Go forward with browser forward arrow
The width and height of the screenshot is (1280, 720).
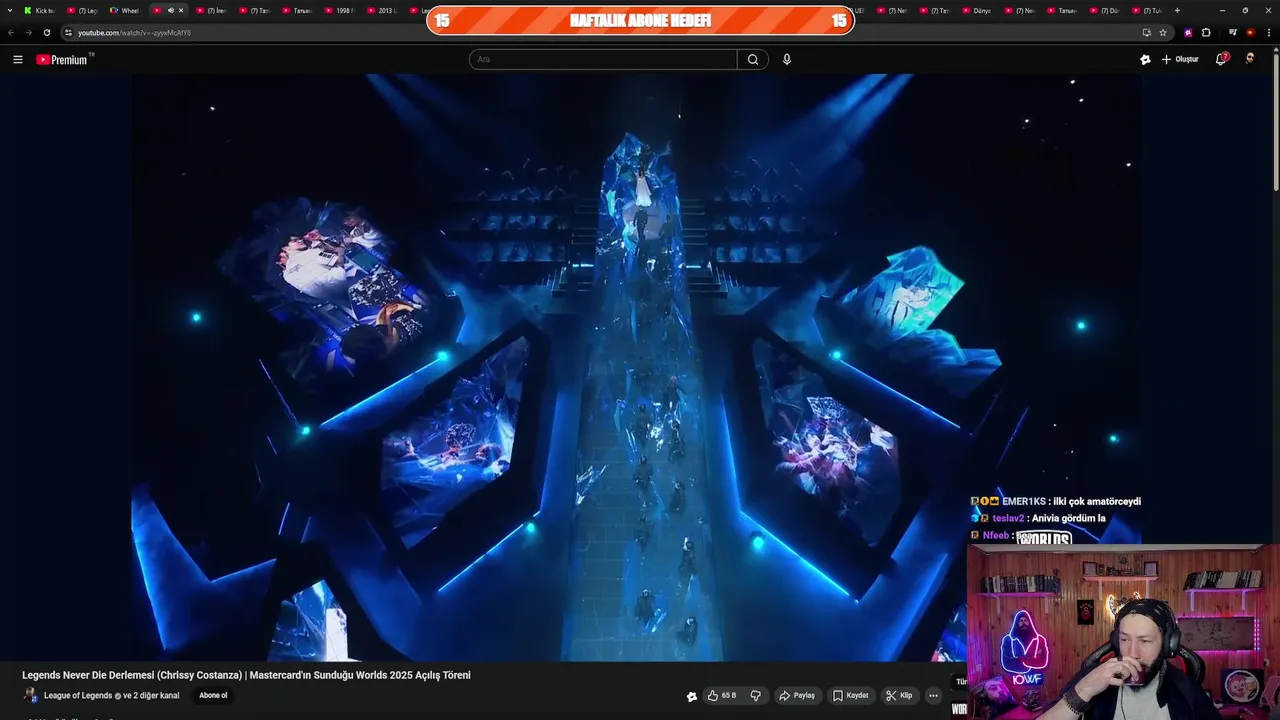pos(28,32)
